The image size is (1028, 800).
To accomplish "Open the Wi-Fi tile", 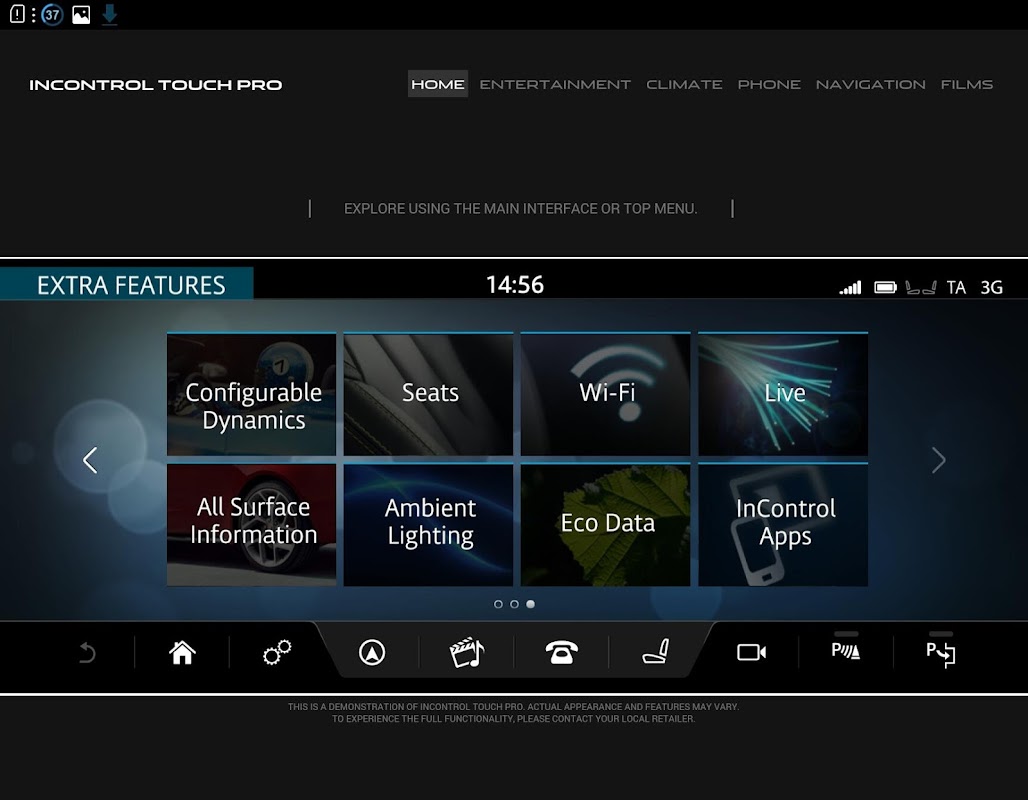I will coord(606,394).
